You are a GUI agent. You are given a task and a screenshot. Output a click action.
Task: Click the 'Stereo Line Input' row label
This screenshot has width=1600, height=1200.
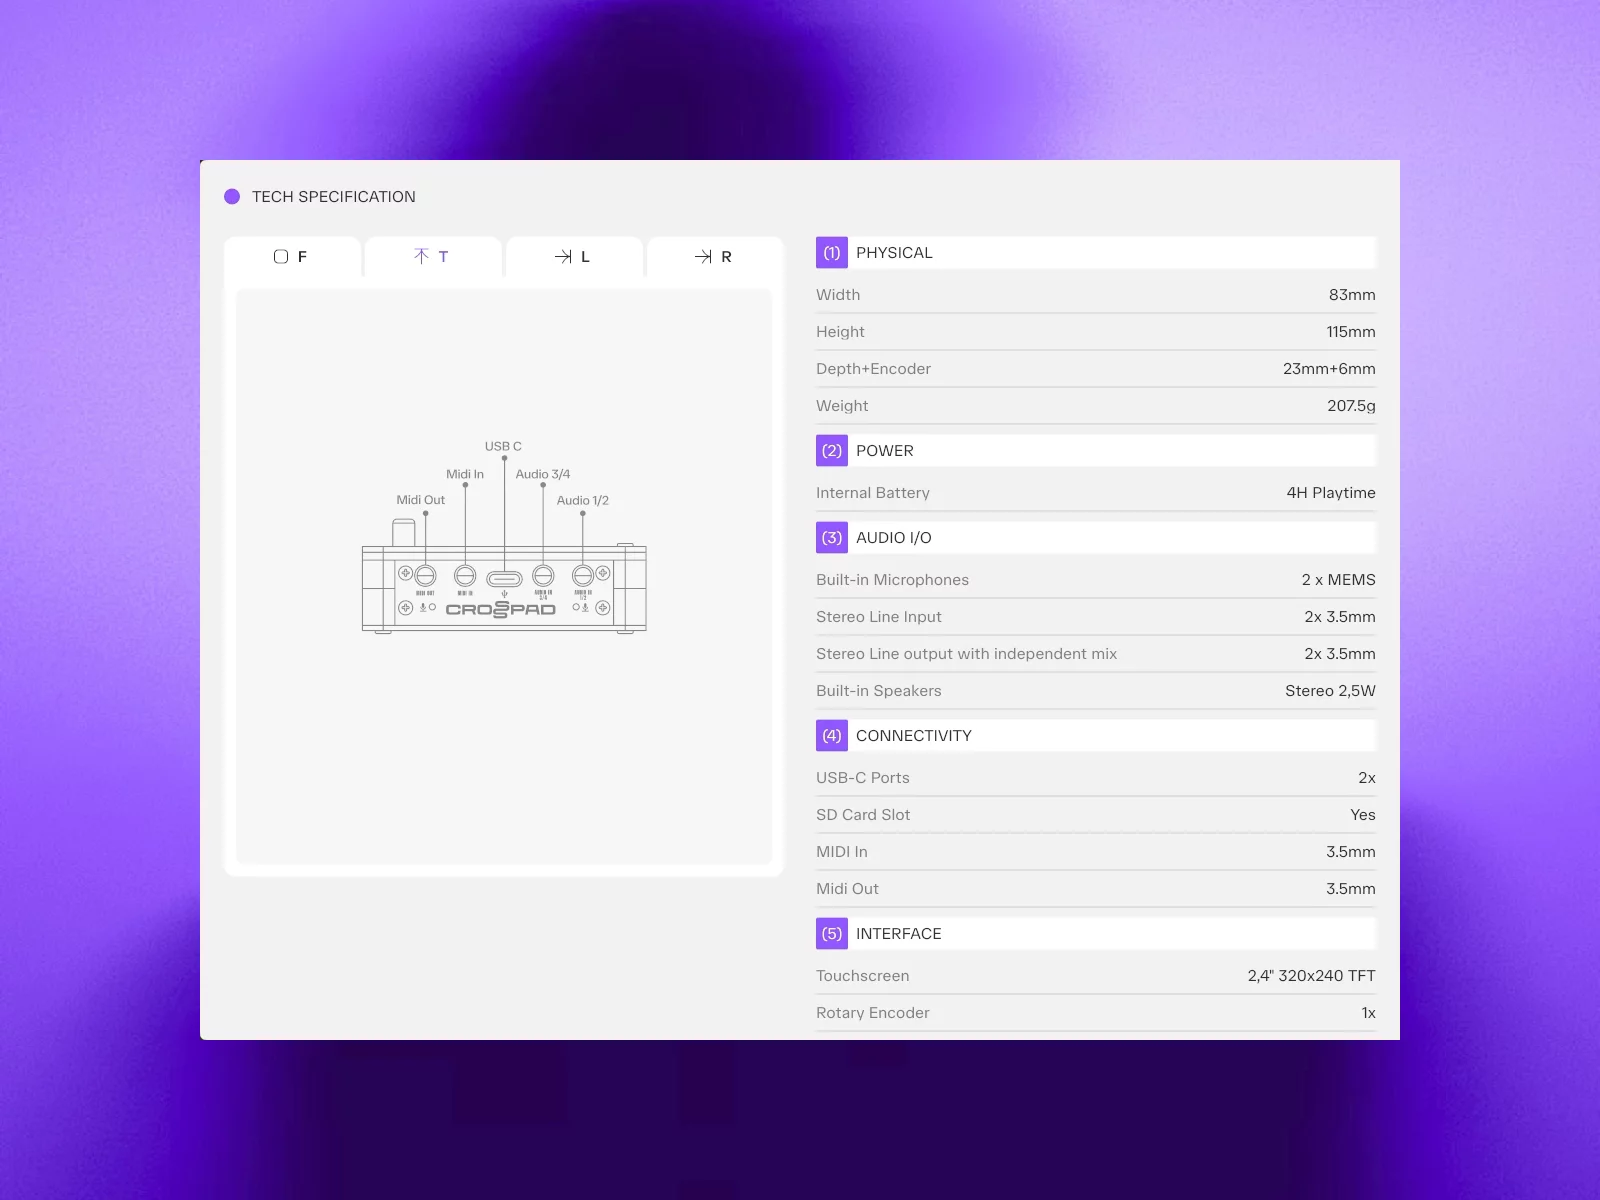[879, 617]
